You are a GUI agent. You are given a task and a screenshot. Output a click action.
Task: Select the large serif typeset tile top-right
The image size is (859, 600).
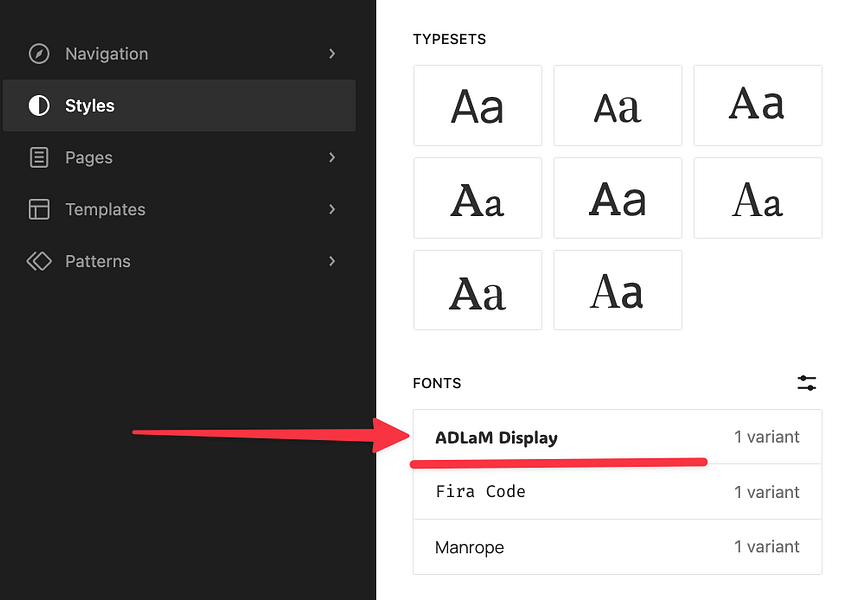pyautogui.click(x=757, y=105)
